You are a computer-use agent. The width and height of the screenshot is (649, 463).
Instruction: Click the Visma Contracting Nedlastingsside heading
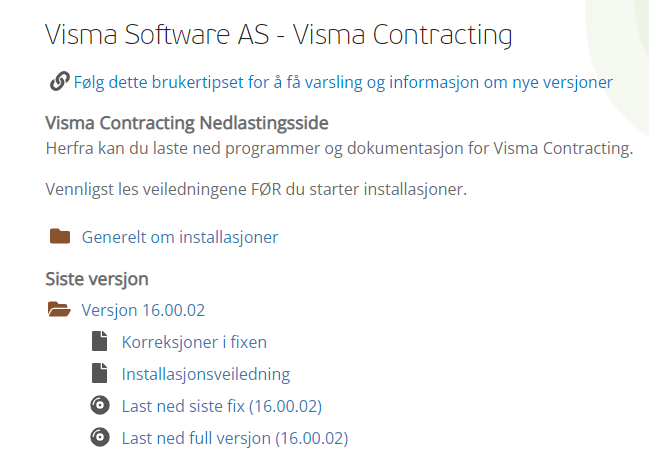coord(187,123)
